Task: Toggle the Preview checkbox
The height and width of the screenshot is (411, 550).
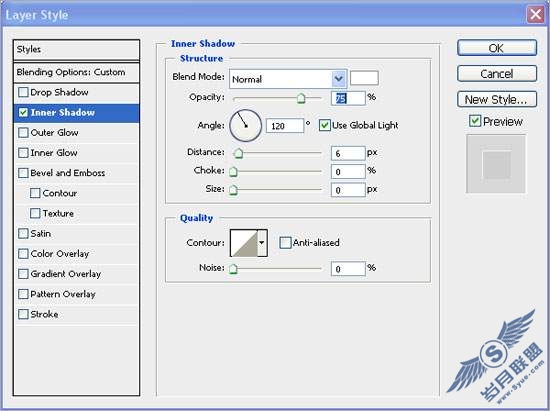Action: click(x=475, y=121)
